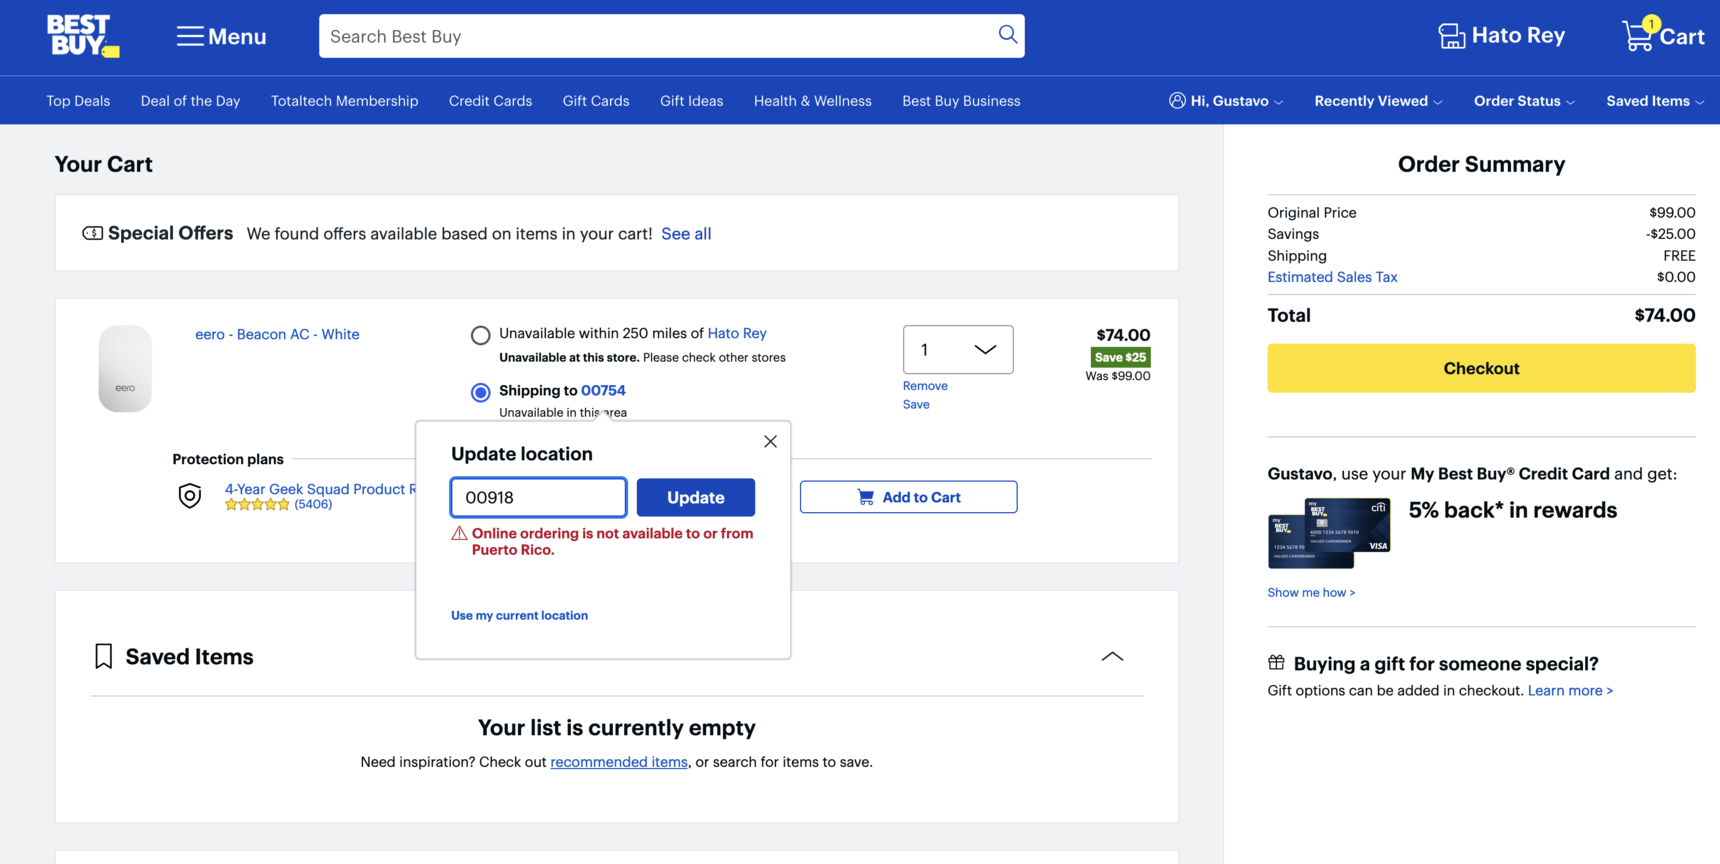Click the See all offers link

pos(686,233)
